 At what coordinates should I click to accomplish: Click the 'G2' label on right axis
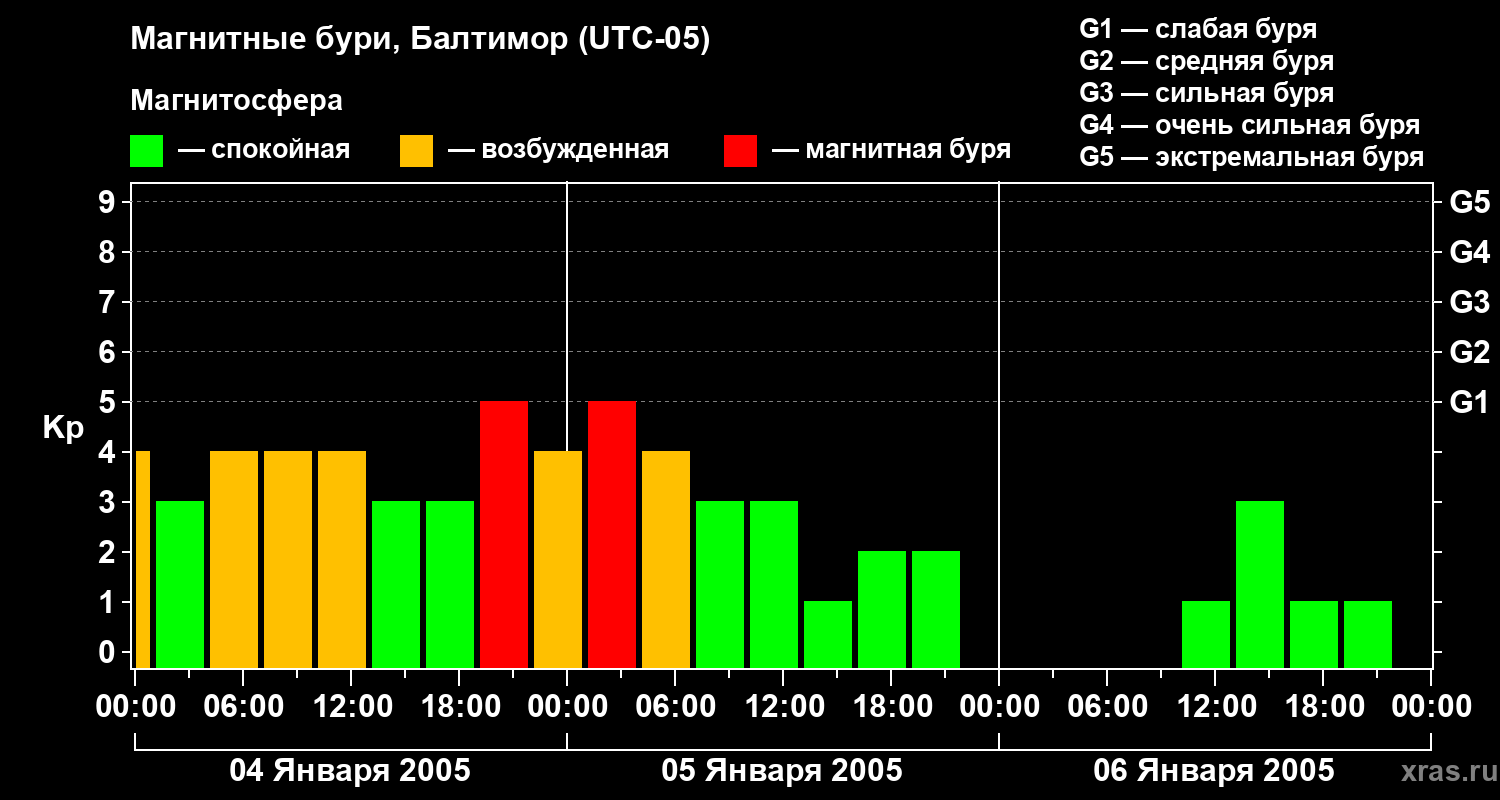[x=1469, y=352]
